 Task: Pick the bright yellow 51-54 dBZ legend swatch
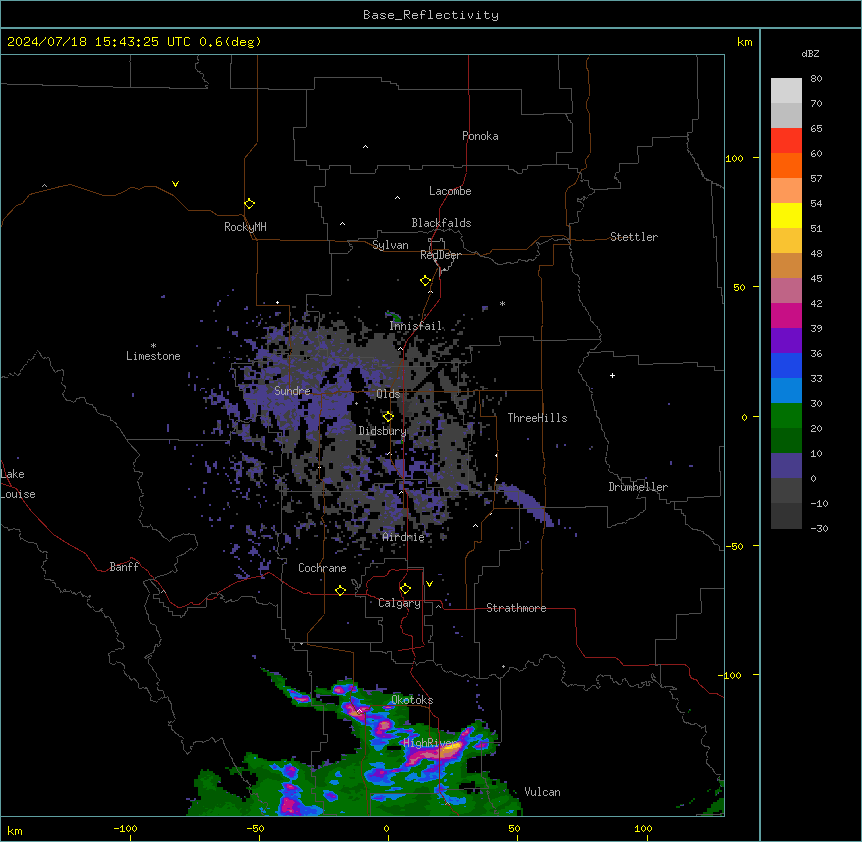pos(786,215)
